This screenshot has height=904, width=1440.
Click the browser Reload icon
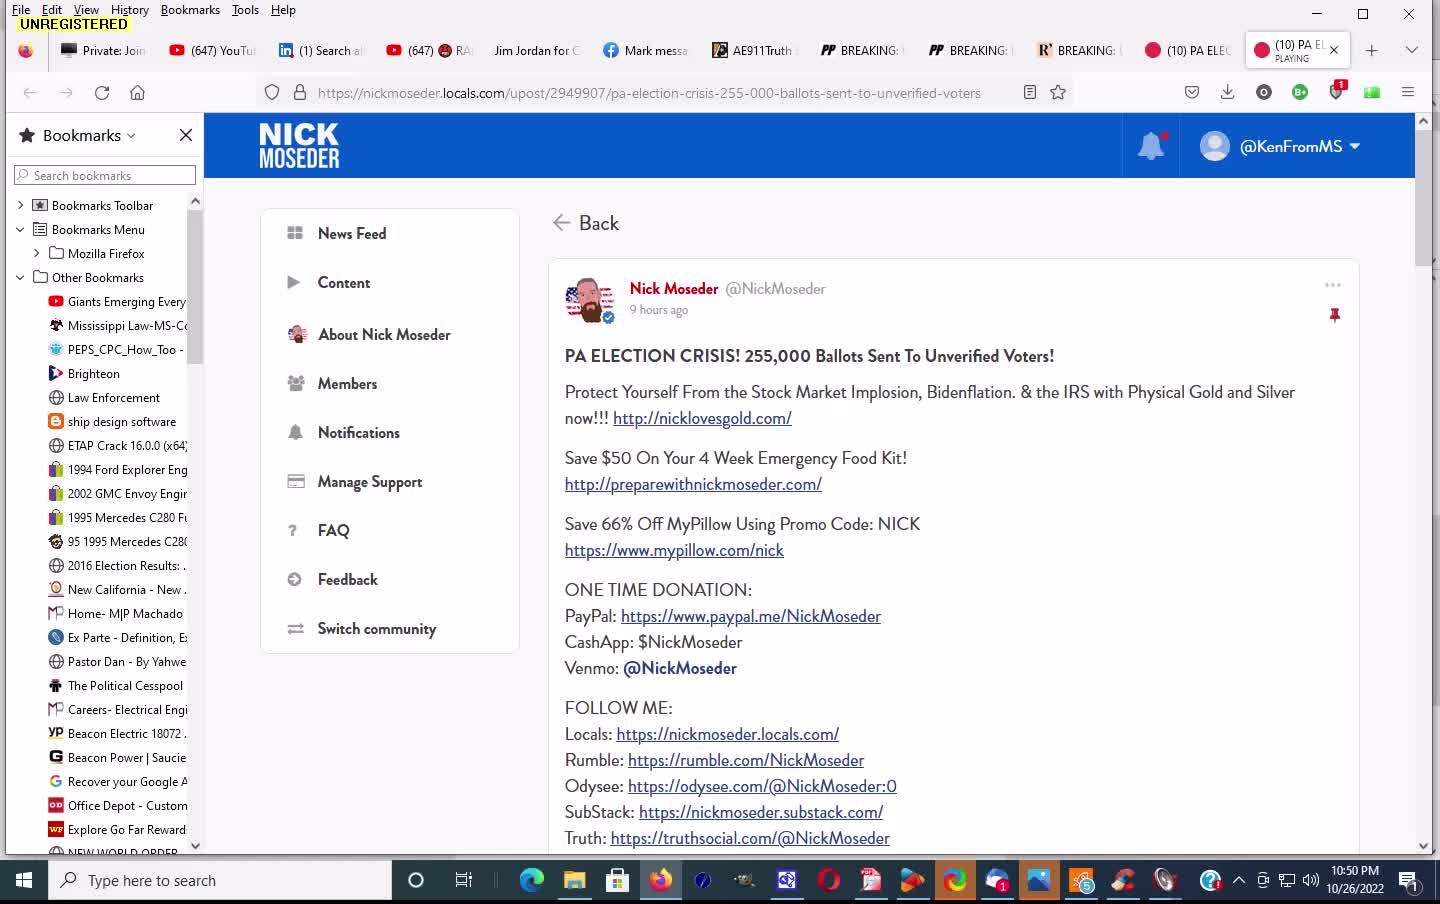tap(102, 92)
